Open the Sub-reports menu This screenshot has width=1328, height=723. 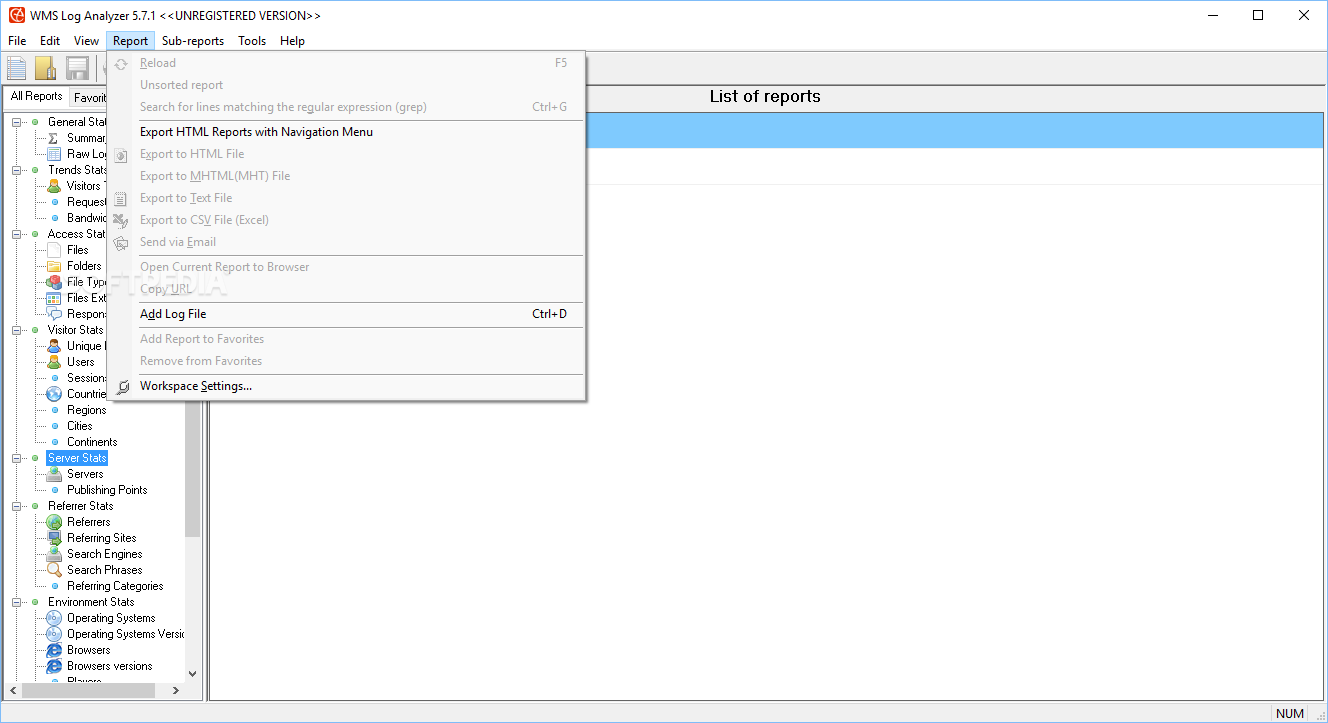coord(193,41)
